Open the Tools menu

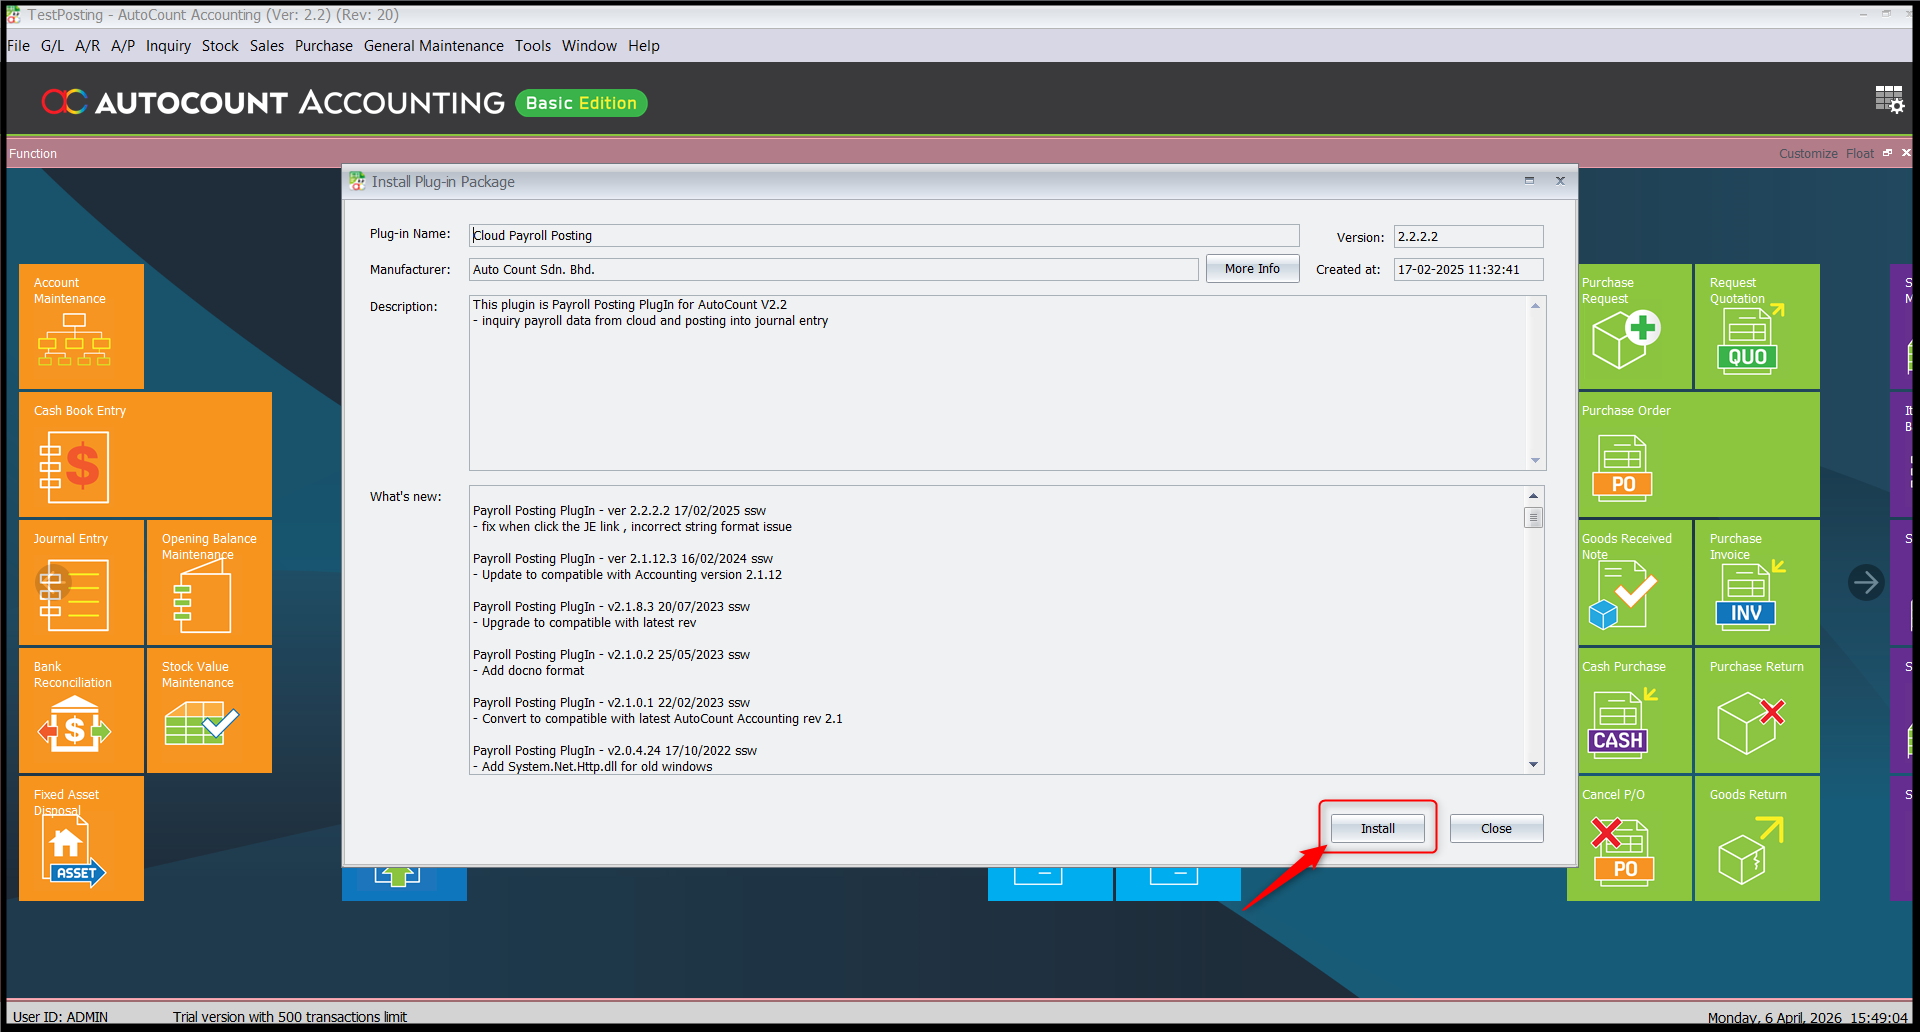click(533, 46)
